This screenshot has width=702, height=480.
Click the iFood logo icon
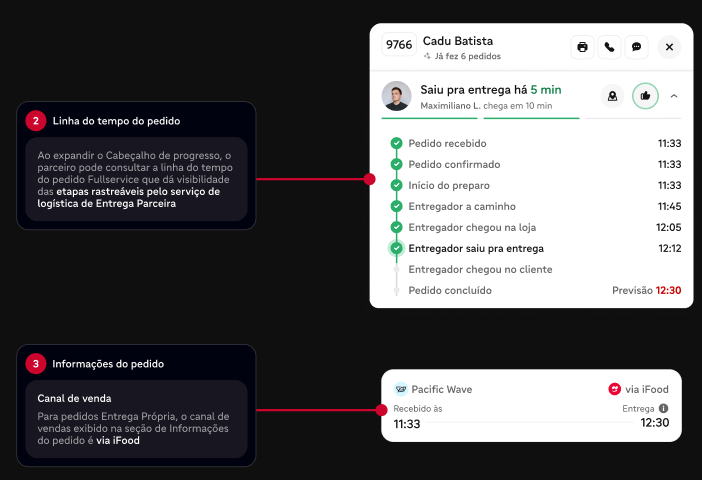pyautogui.click(x=614, y=389)
